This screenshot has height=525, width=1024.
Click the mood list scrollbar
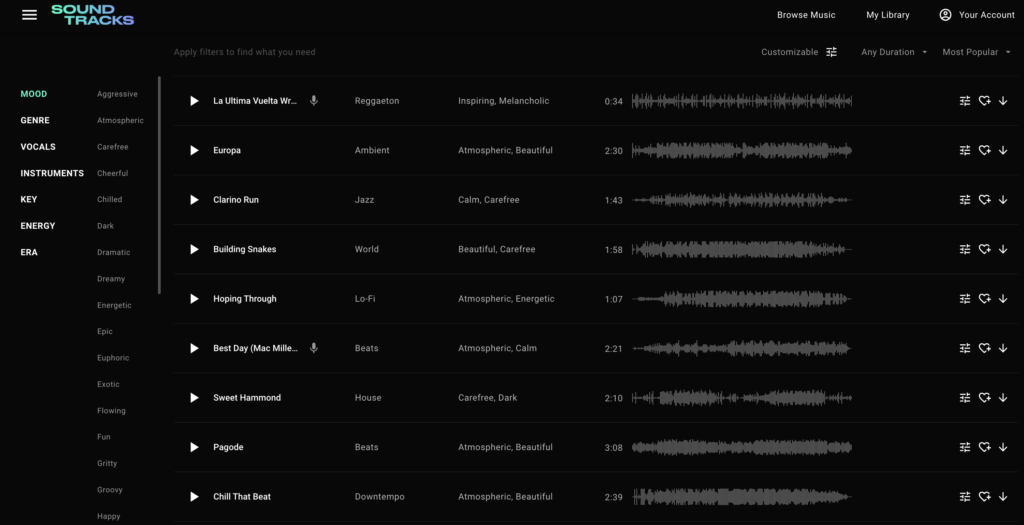[x=159, y=185]
